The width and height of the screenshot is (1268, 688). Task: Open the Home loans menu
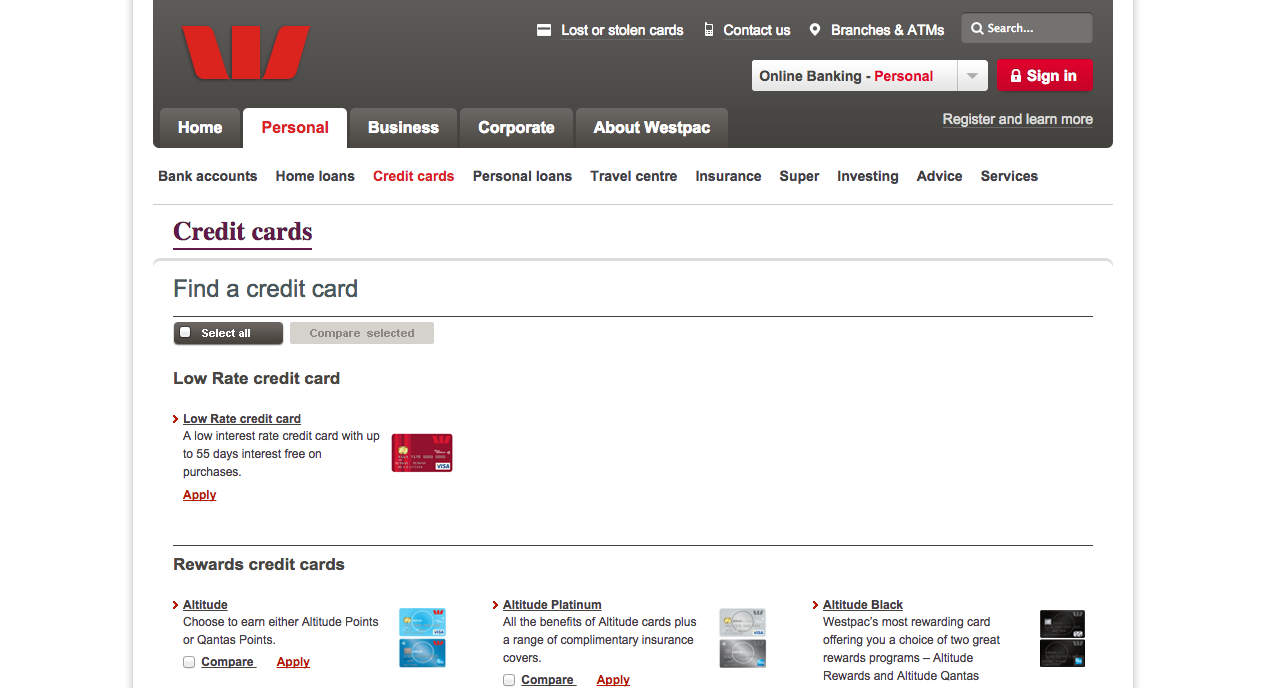[x=315, y=176]
